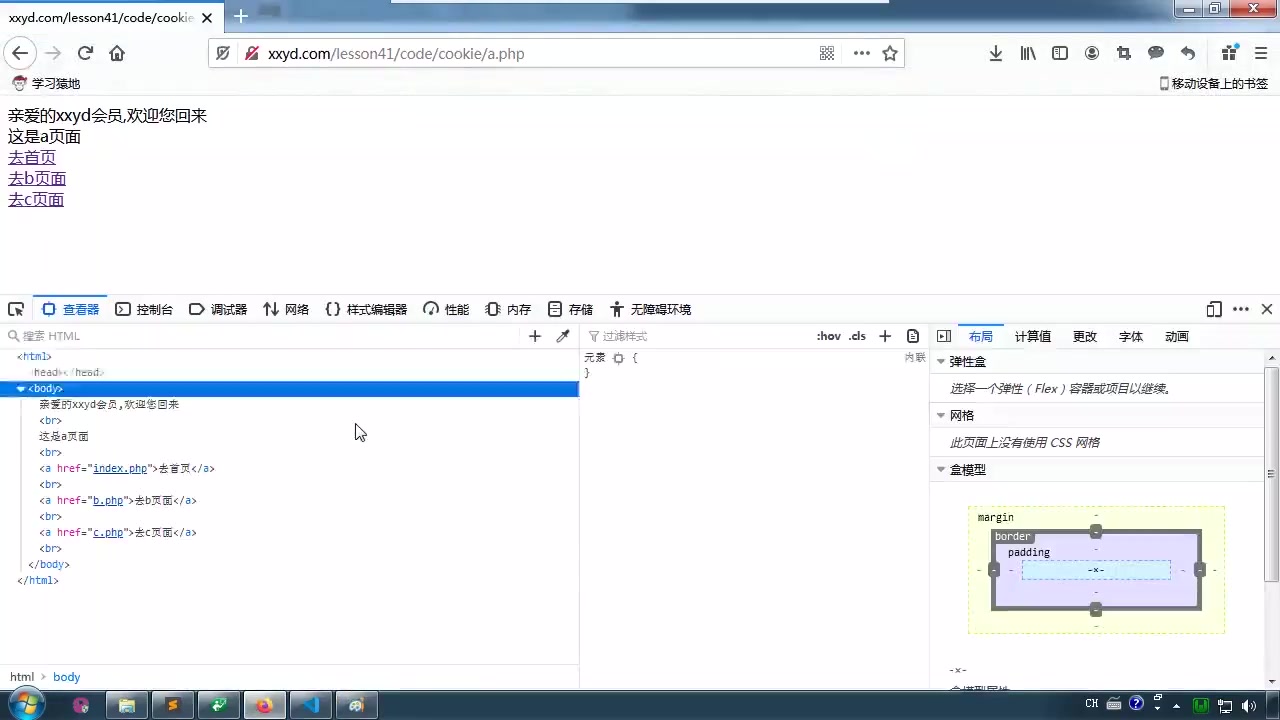Click the print media simulation document icon

912,335
